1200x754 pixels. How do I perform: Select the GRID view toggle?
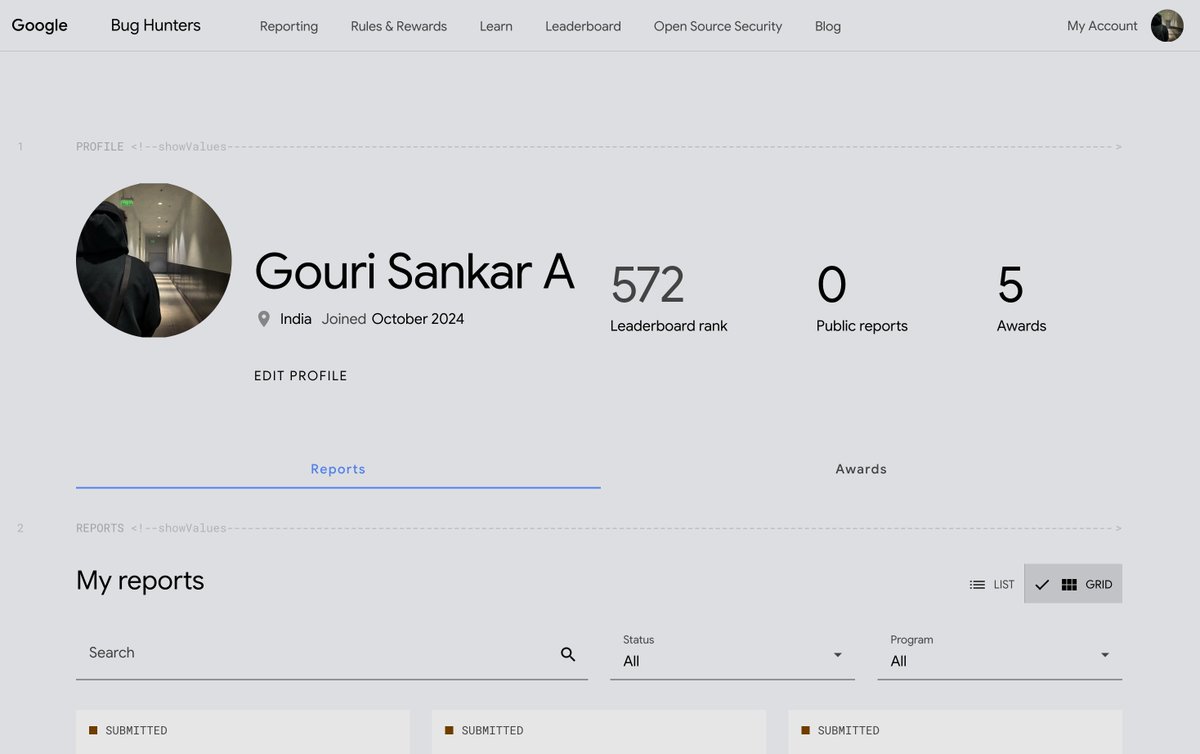[x=1073, y=584]
